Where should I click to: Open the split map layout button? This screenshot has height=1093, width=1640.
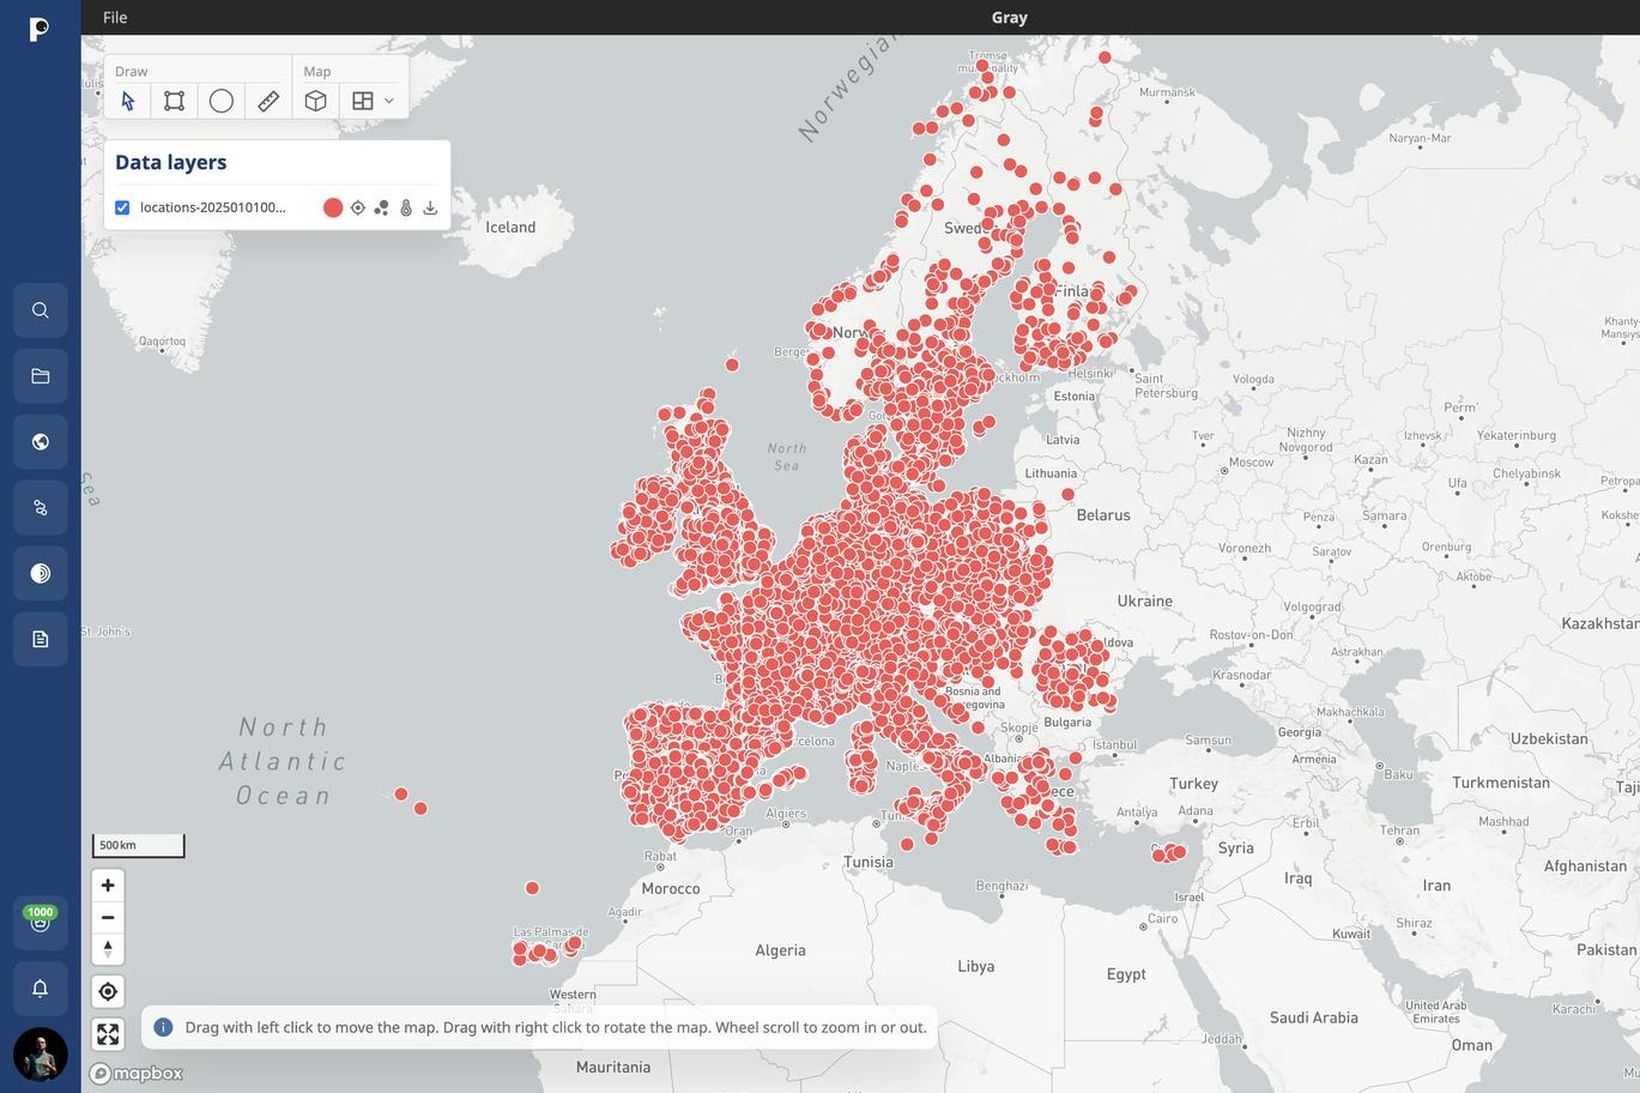(363, 101)
